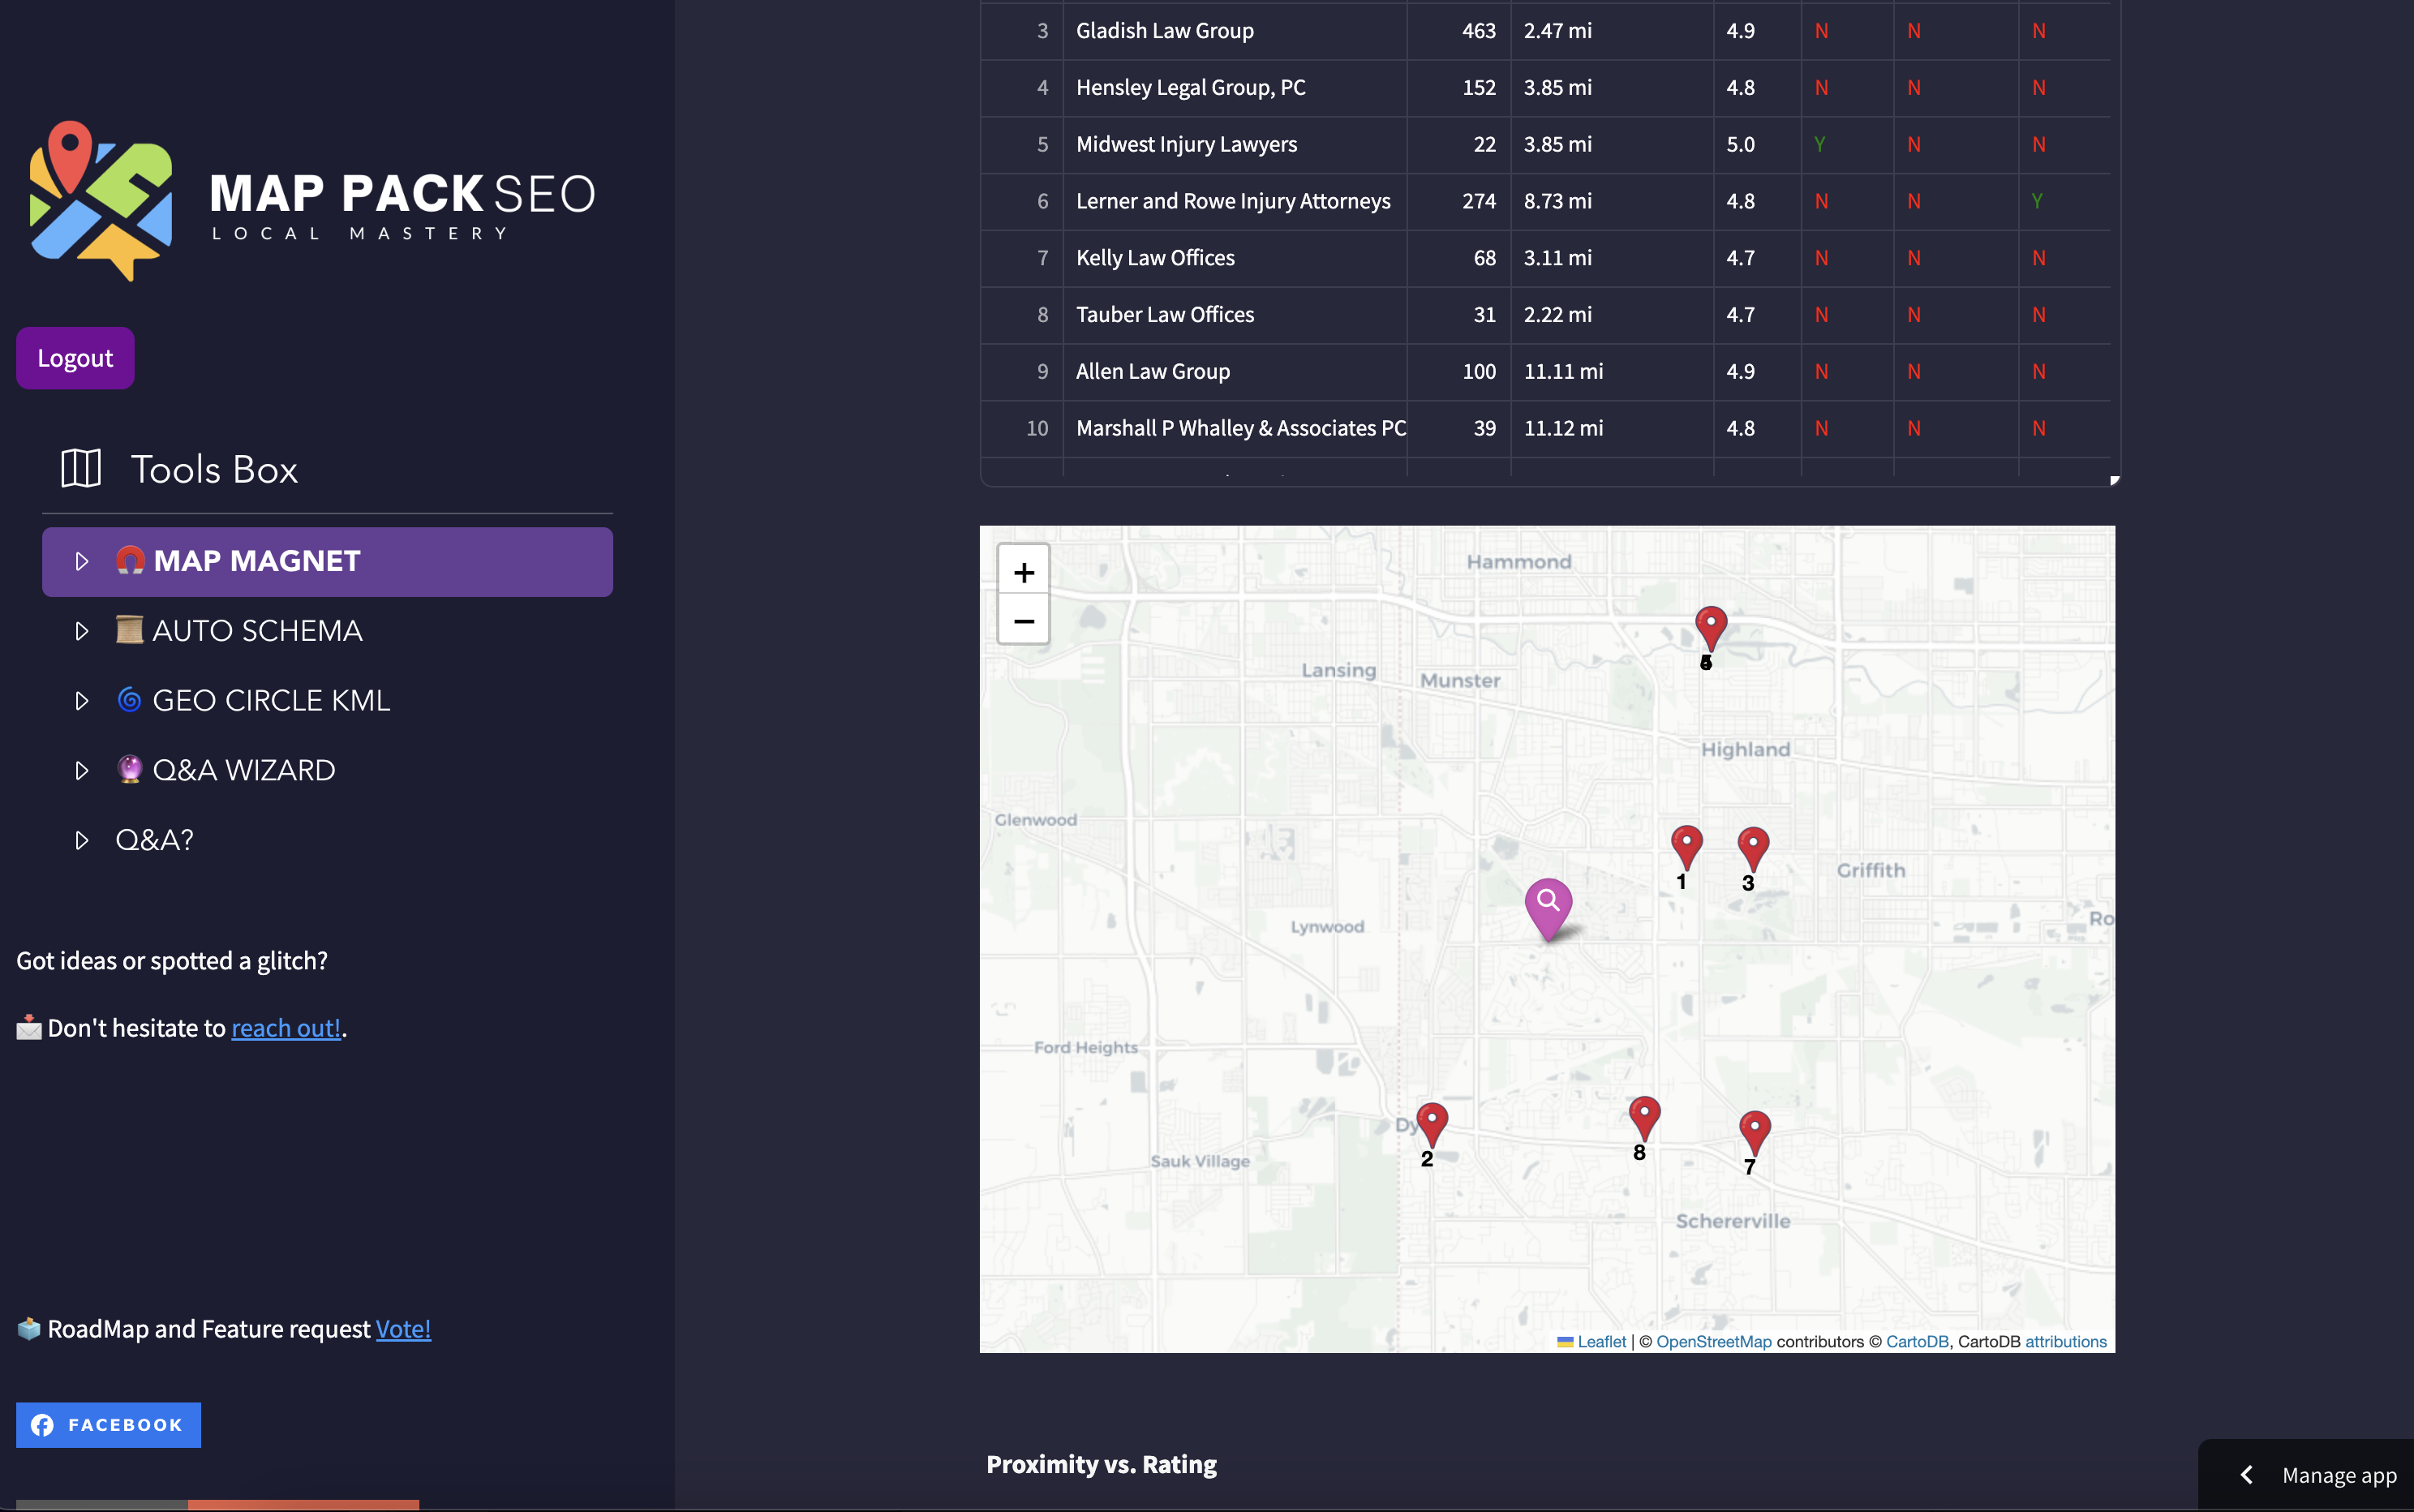
Task: Zoom out on the map
Action: pyautogui.click(x=1023, y=621)
